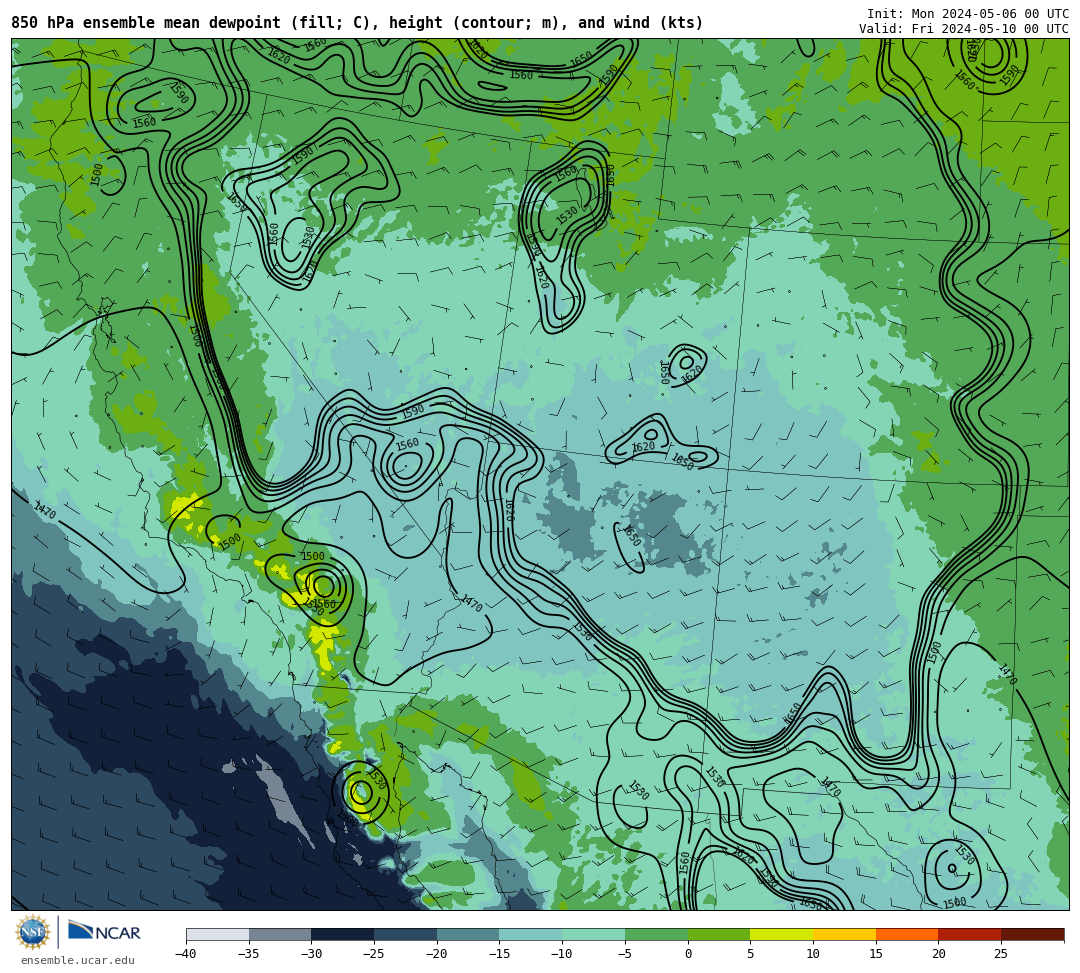Click the -20 colorbar tick label
The height and width of the screenshot is (973, 1080).
pos(437,954)
